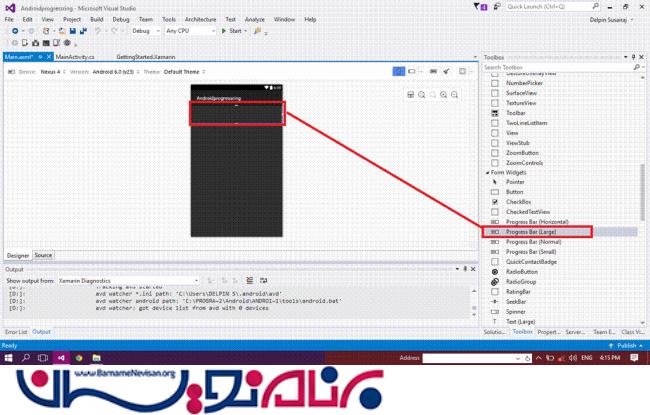Click the Windows Start button on taskbar
Viewport: 650px width, 415px height.
coord(9,357)
